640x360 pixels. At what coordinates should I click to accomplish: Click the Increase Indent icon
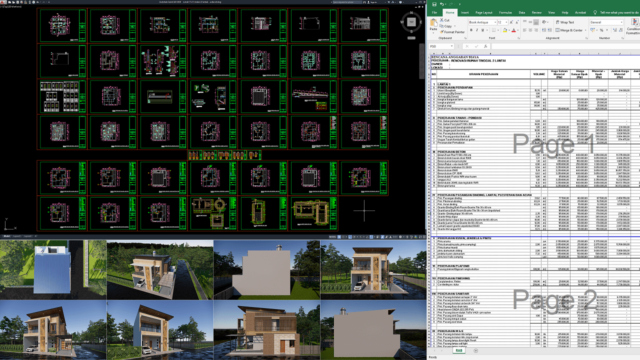[x=550, y=30]
